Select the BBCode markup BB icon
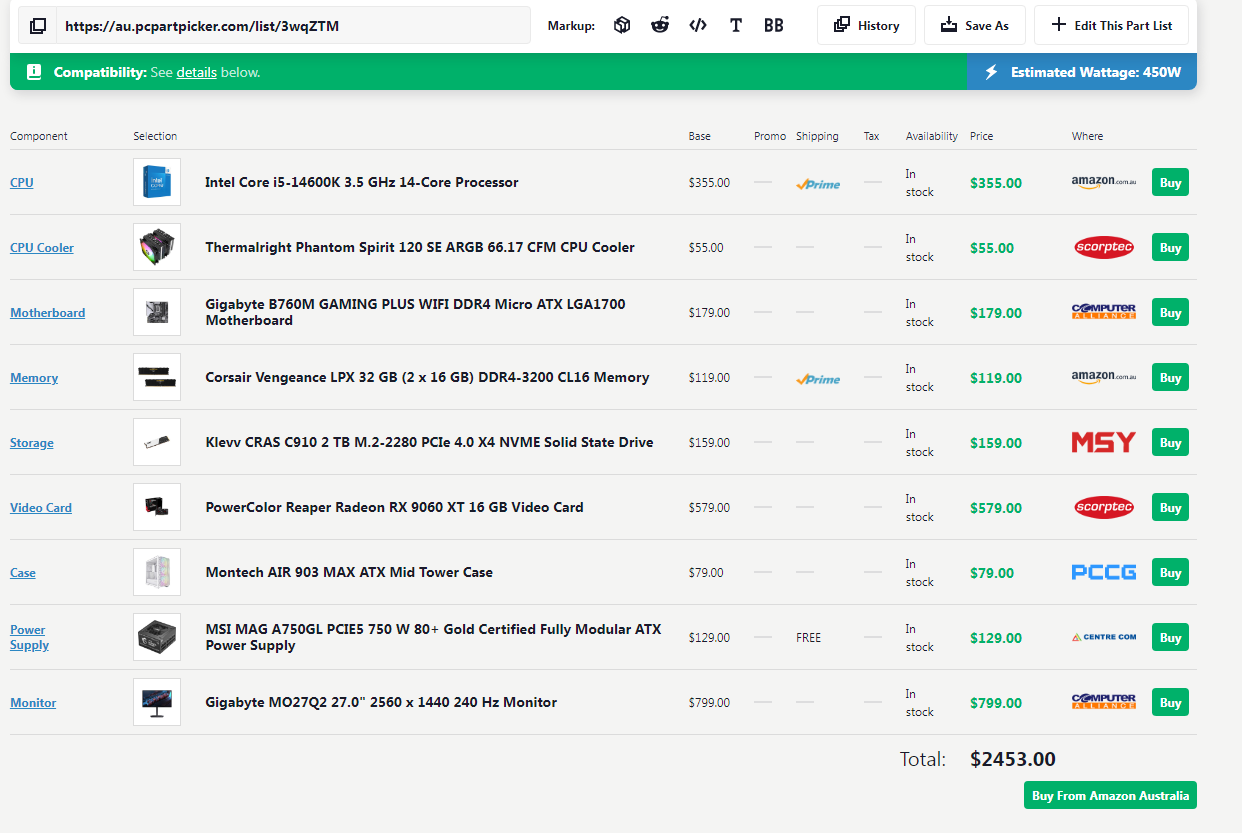The image size is (1242, 833). [x=773, y=26]
